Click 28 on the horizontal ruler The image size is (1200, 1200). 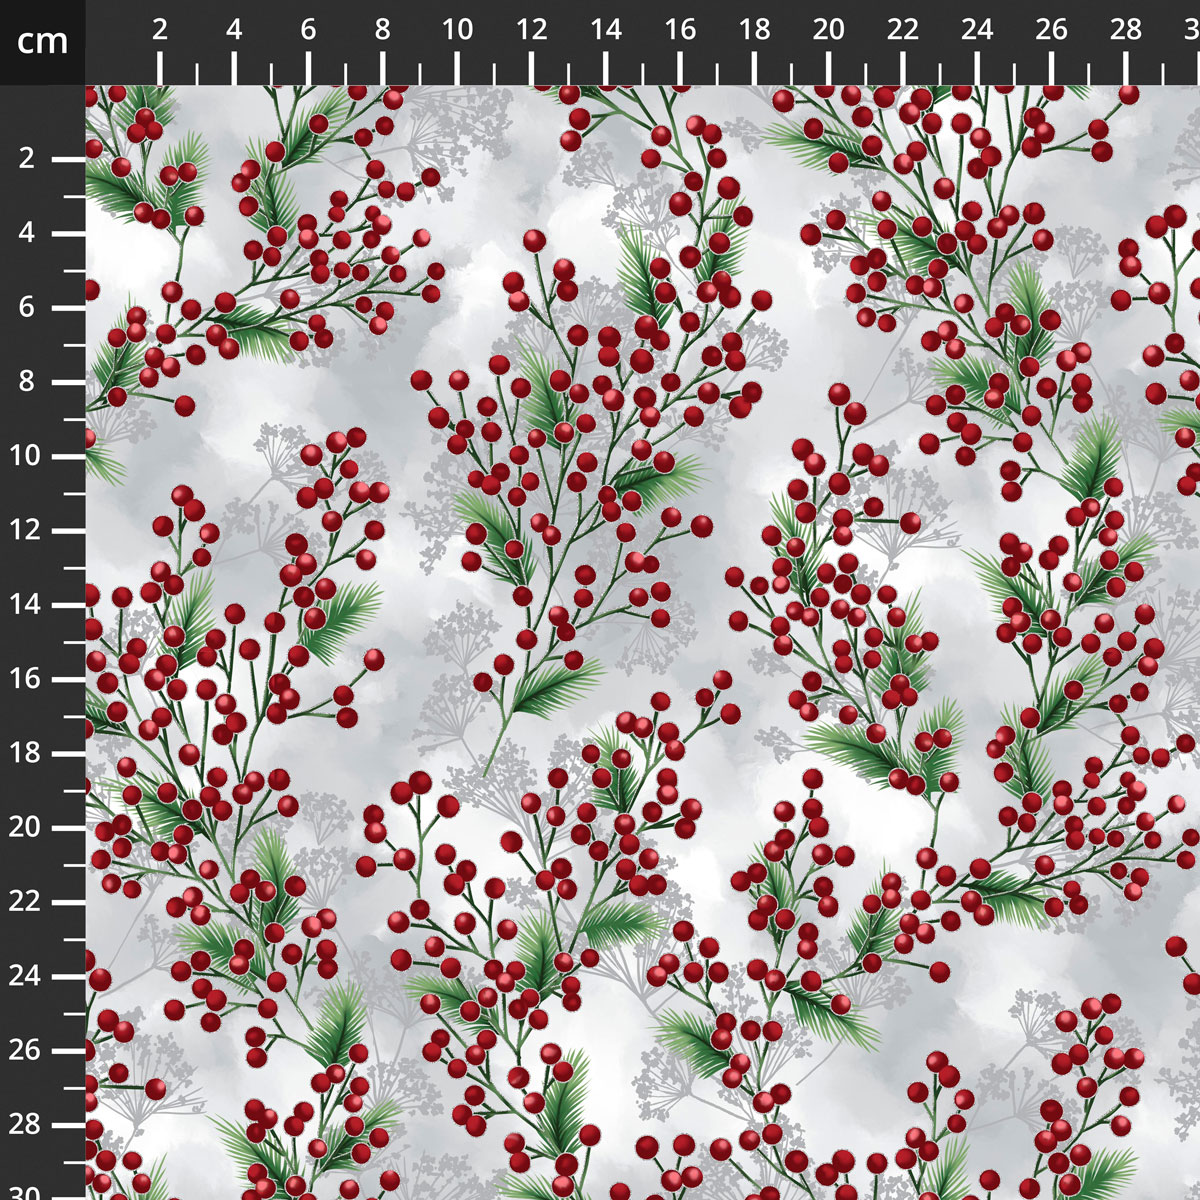(1126, 30)
